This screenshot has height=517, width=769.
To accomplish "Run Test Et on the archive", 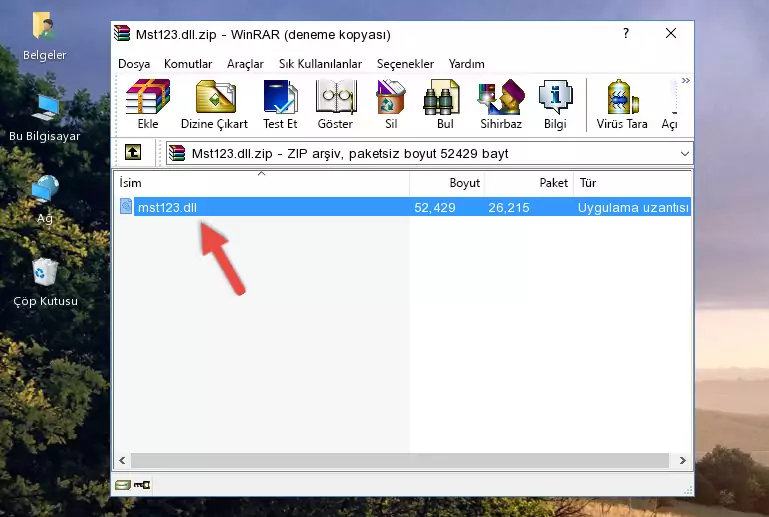I will (x=280, y=104).
